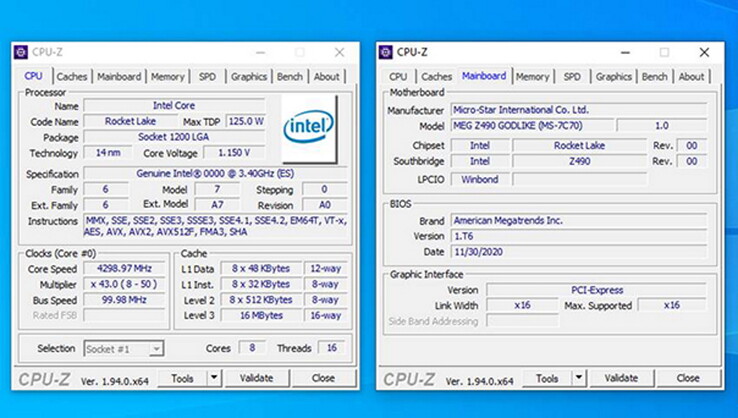Select the SPD tab in left CPU-Z window
738x418 pixels.
[207, 76]
